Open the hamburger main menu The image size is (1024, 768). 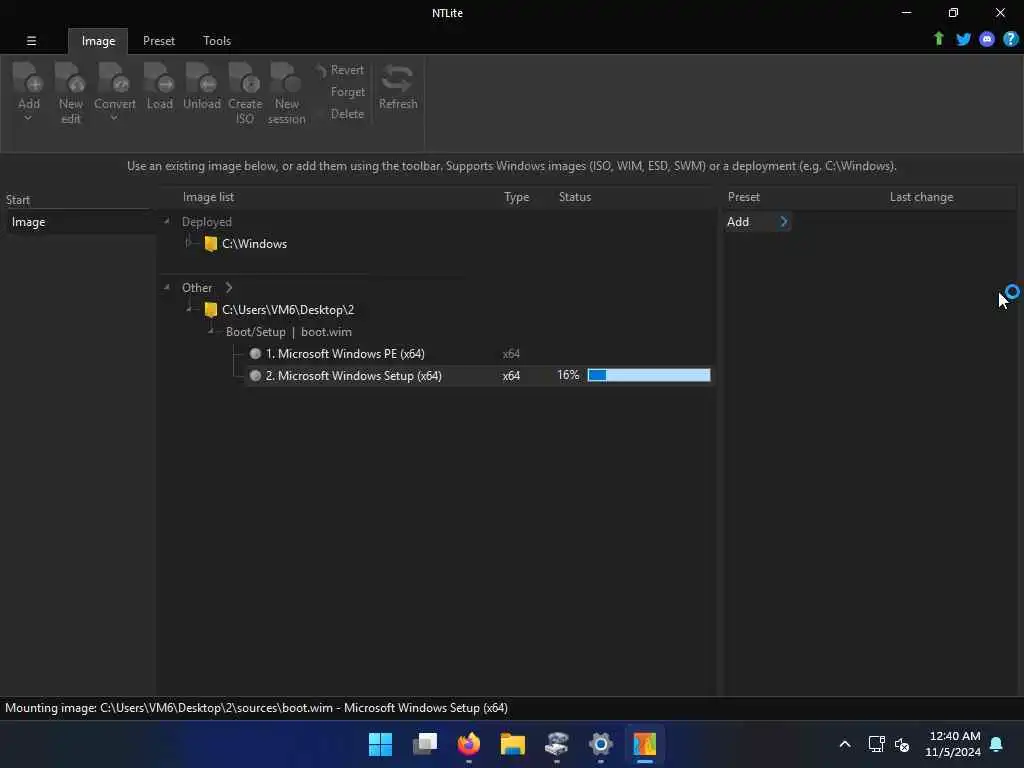click(31, 40)
